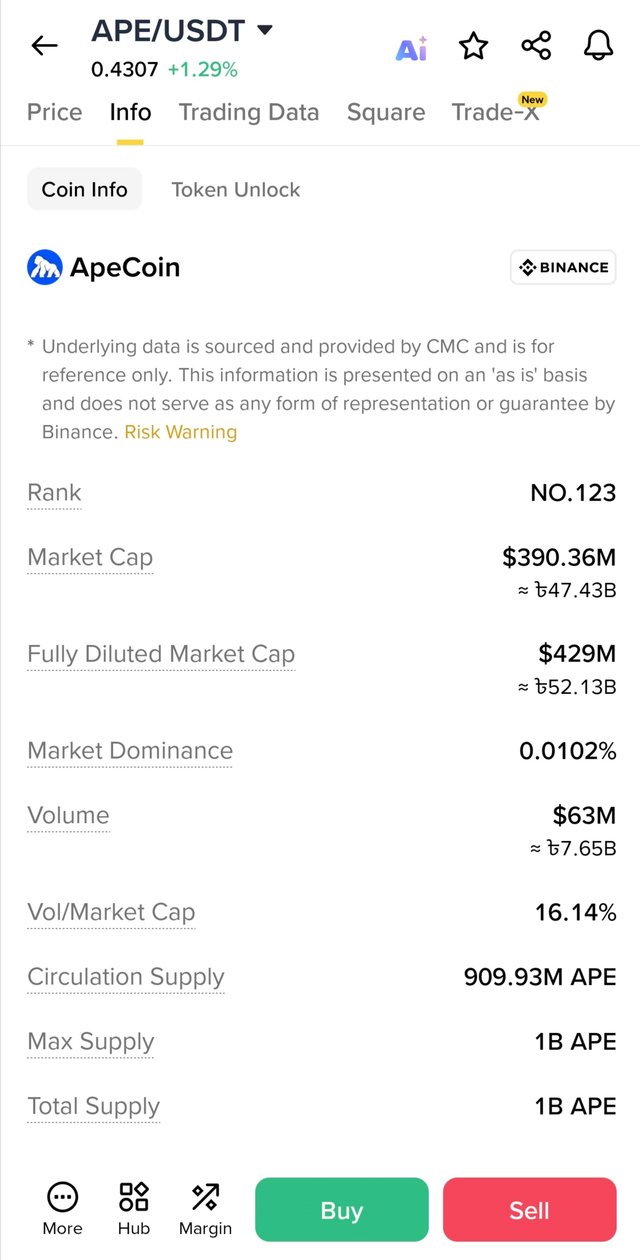Open the AI assistant icon
640x1260 pixels.
pyautogui.click(x=412, y=47)
